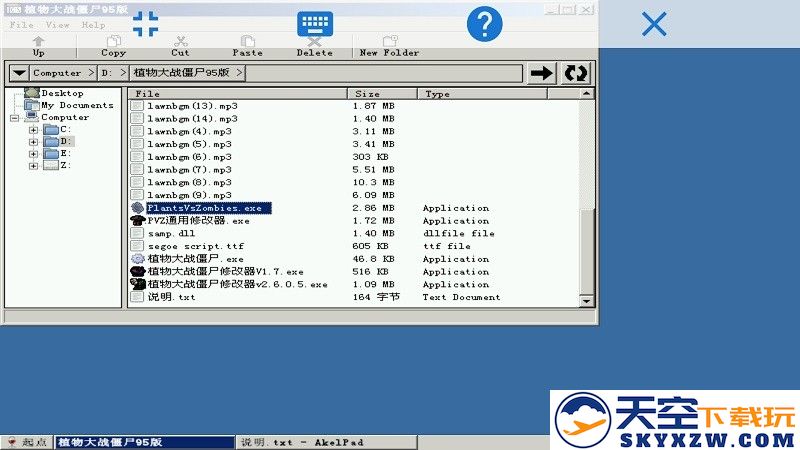Open the 起点 start button on taskbar

click(27, 442)
